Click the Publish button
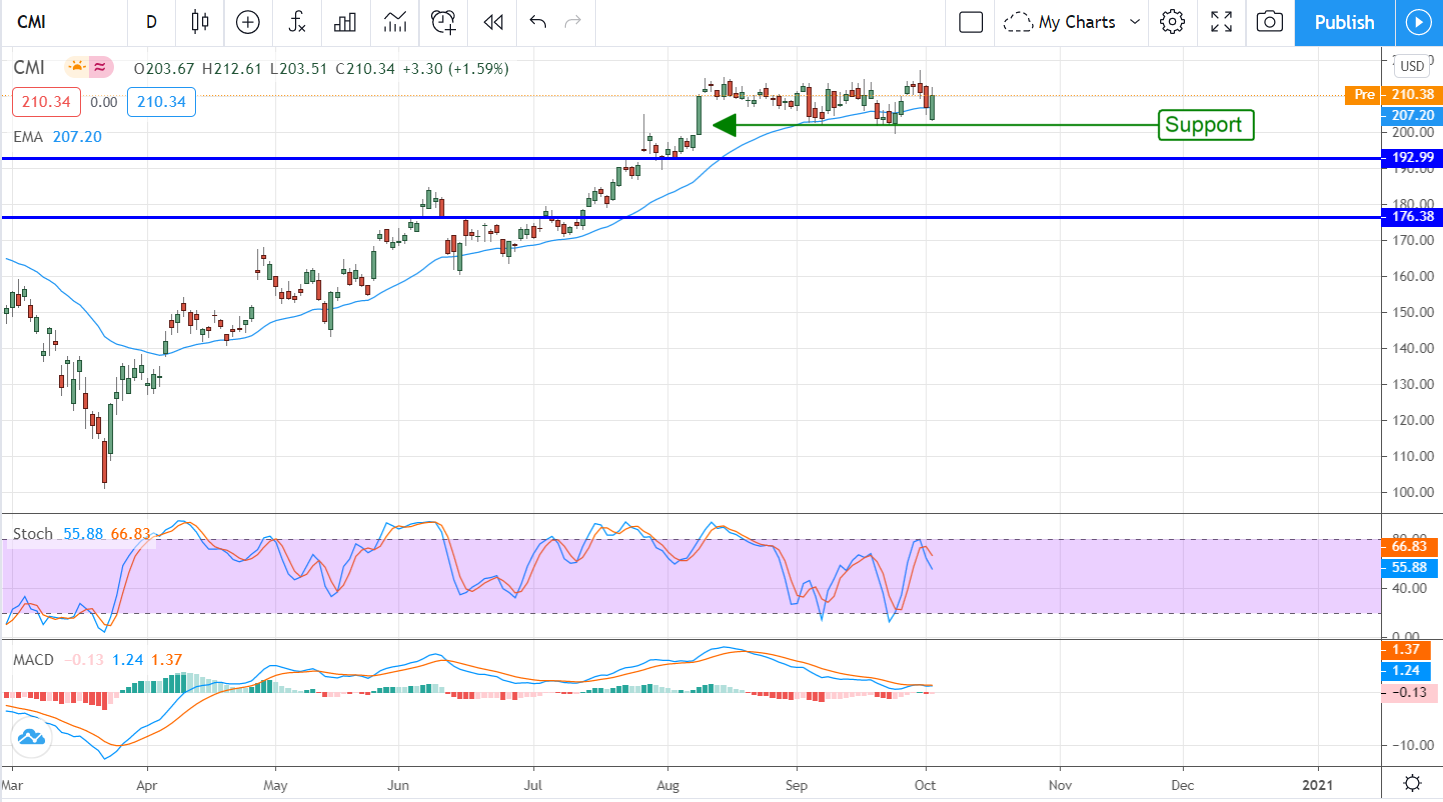The image size is (1443, 802). pos(1343,22)
